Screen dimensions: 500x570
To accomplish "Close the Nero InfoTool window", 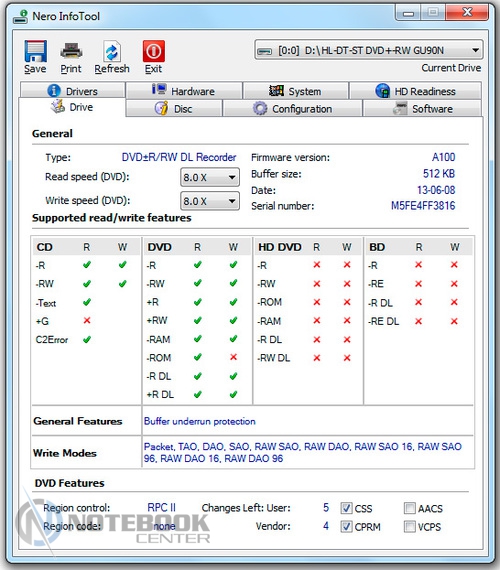I will [467, 13].
